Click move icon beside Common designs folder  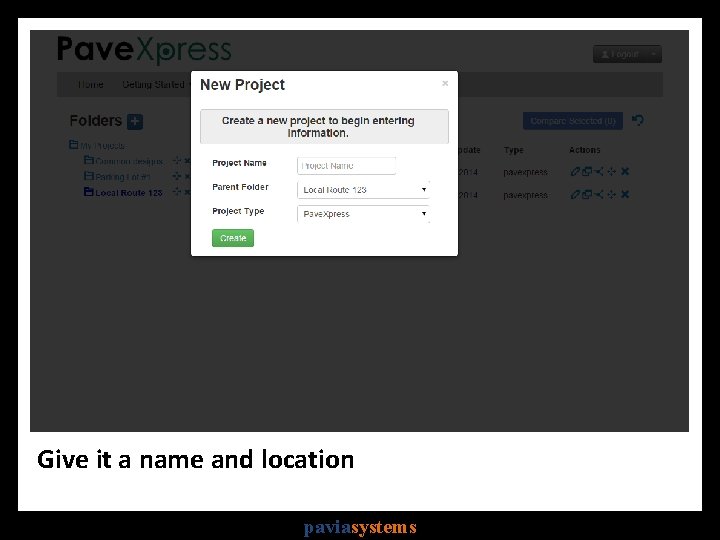coord(177,161)
